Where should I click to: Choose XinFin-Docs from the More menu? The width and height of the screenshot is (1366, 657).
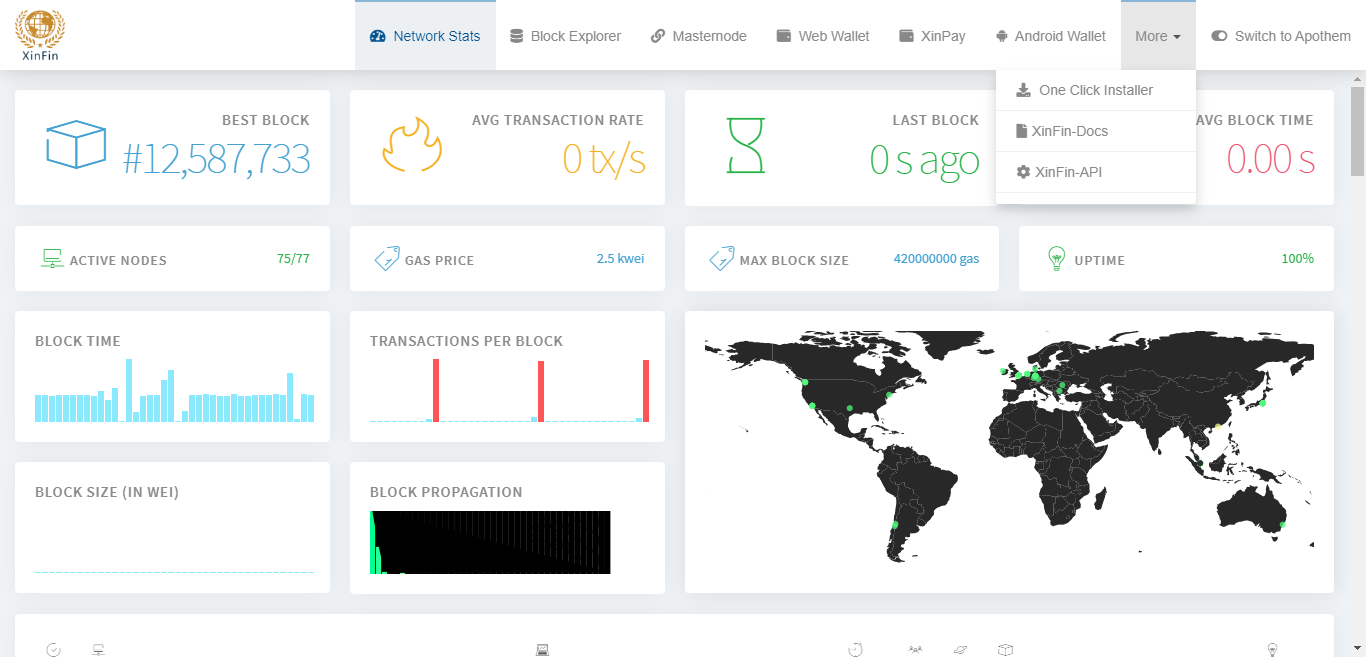[1069, 131]
